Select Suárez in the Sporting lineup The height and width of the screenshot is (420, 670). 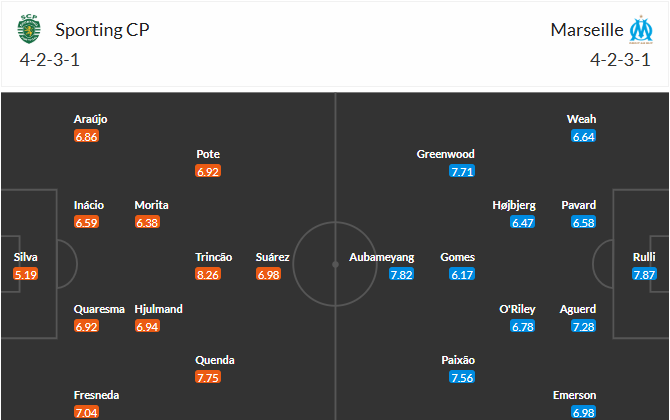click(272, 257)
